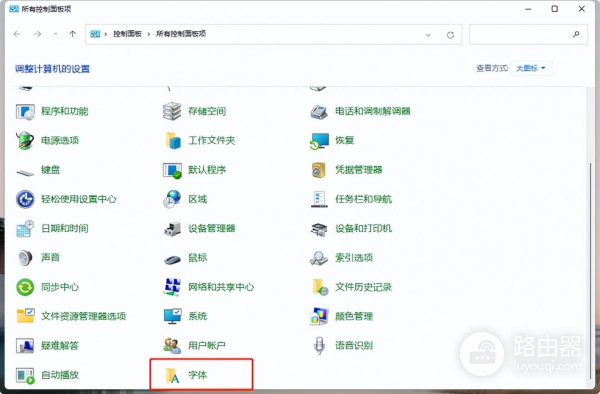Screen dimensions: 600x394
Task: Open the 设备和打印机 icon
Action: pyautogui.click(x=319, y=229)
